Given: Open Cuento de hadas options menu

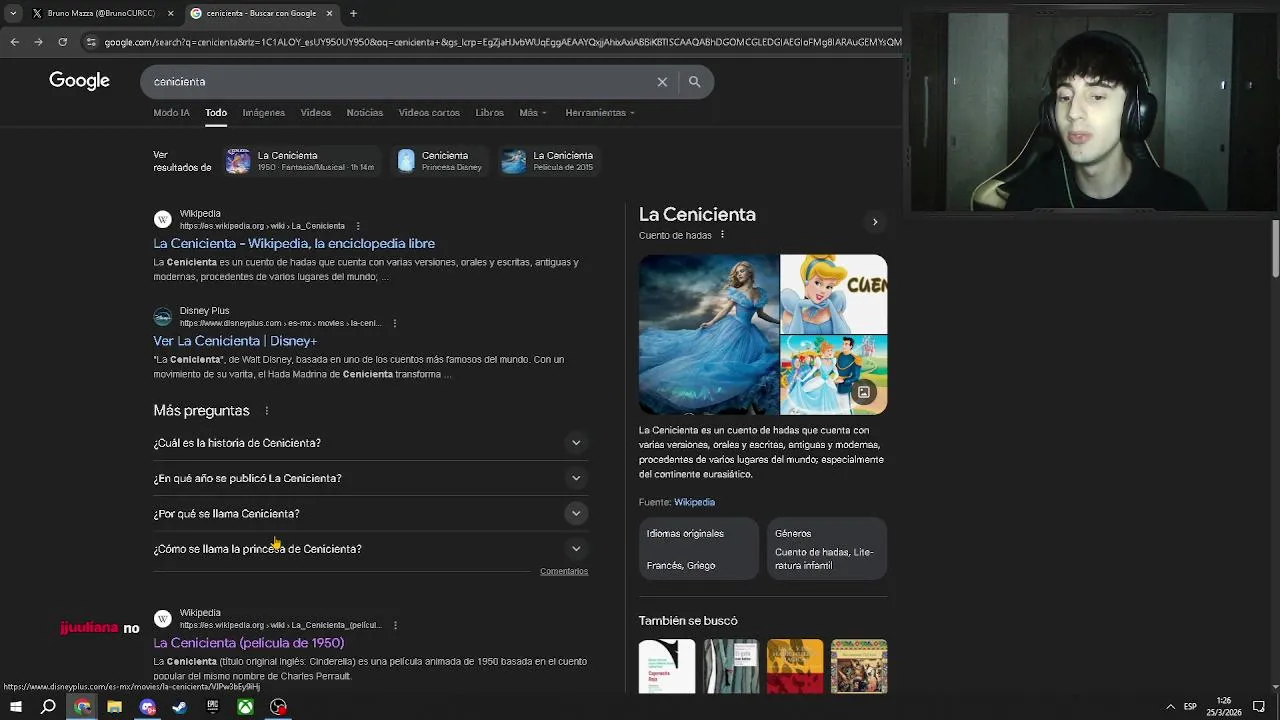Looking at the screenshot, I should point(722,235).
